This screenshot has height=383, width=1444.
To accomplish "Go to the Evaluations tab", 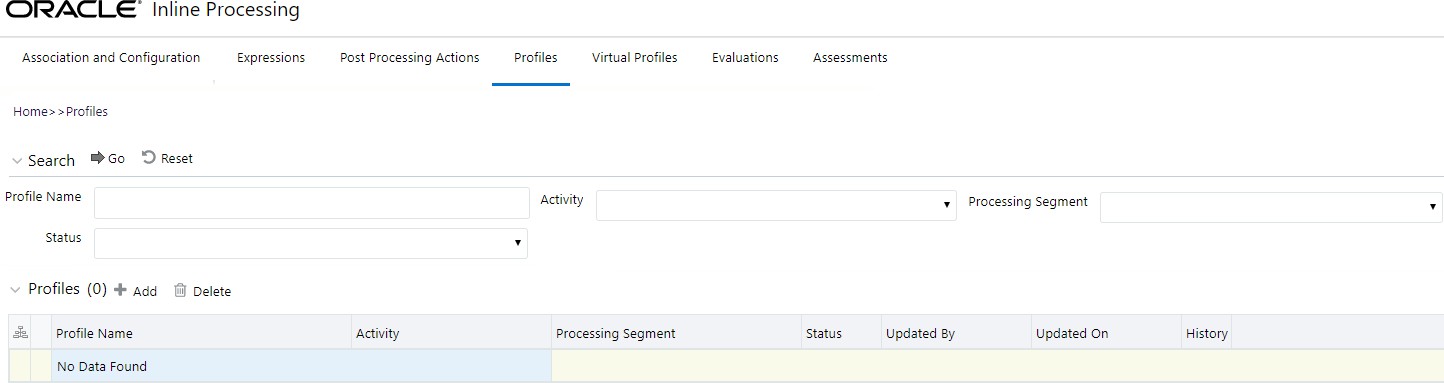I will (x=745, y=58).
